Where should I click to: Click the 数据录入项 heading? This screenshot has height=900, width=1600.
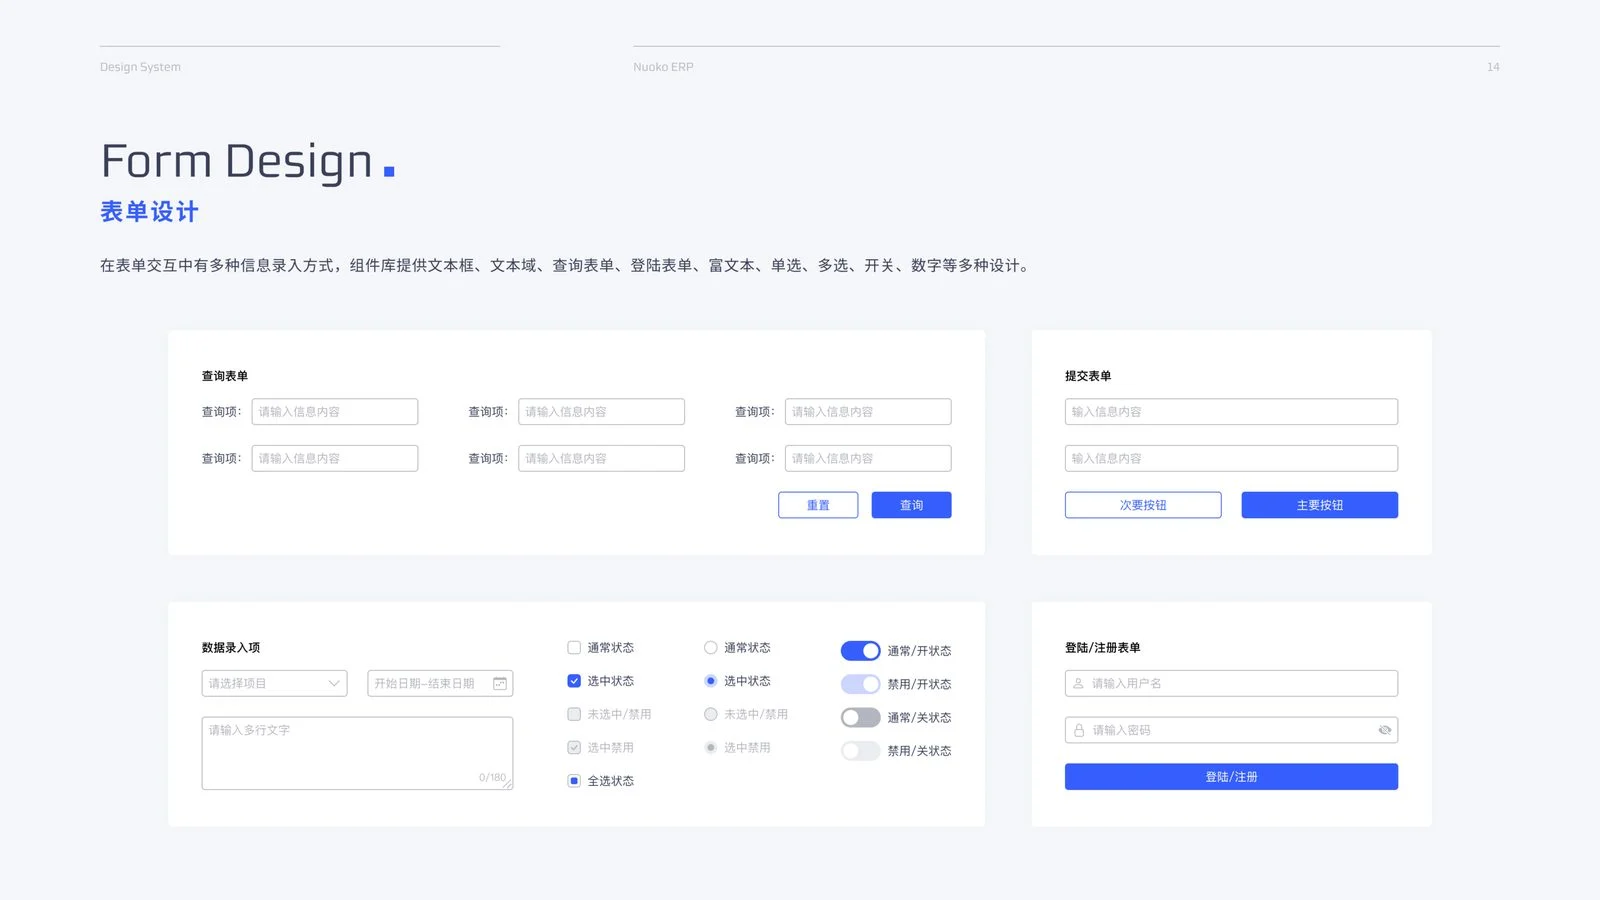tap(231, 648)
